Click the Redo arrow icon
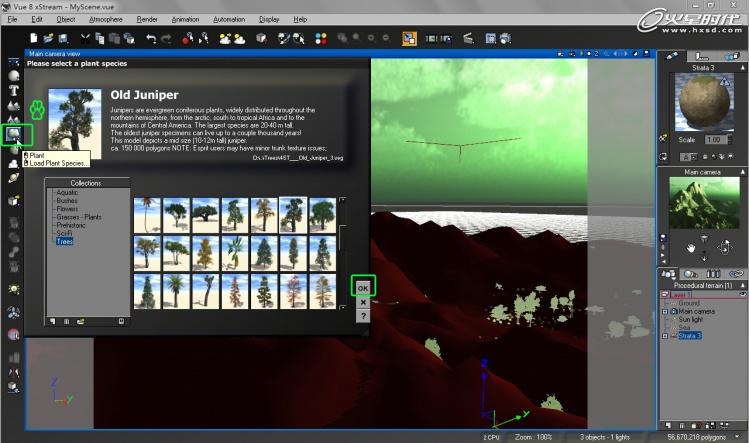The image size is (749, 443). point(166,39)
